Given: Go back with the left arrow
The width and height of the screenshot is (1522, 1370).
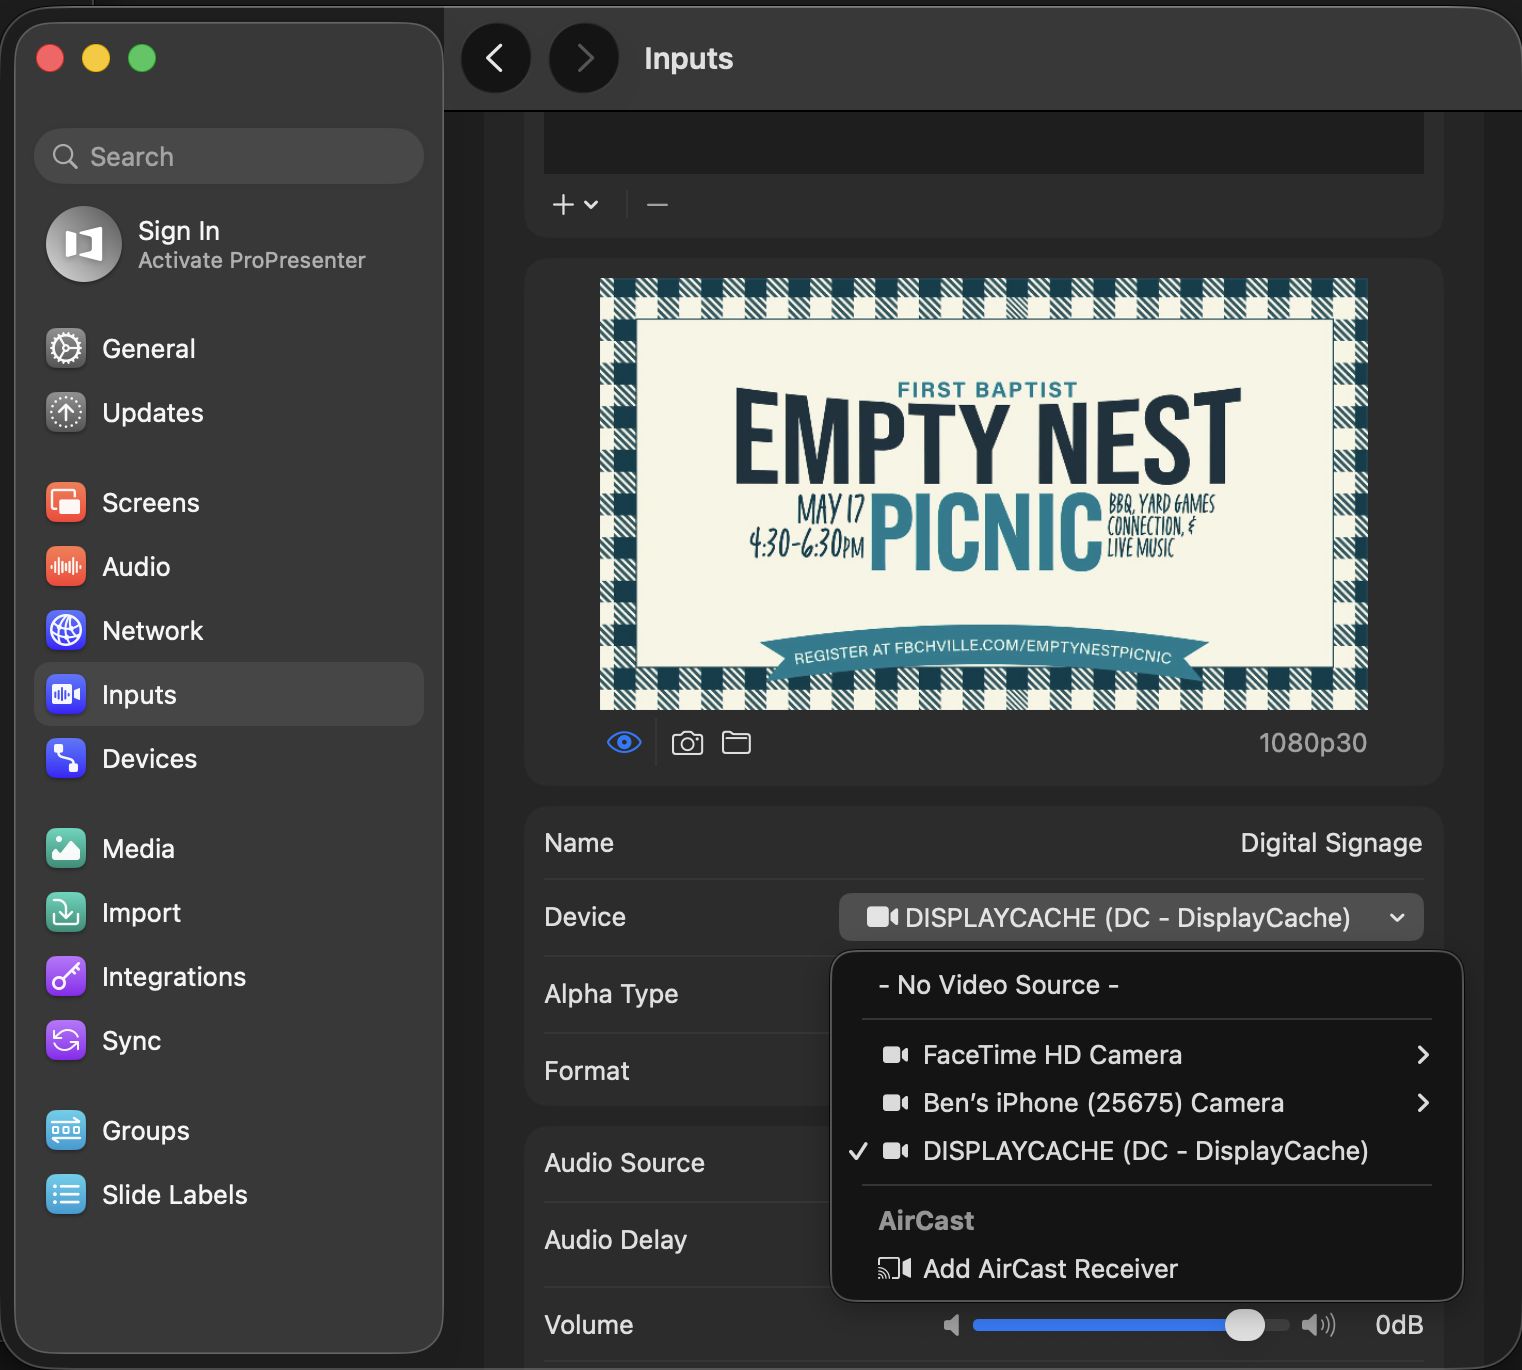Looking at the screenshot, I should pos(495,58).
